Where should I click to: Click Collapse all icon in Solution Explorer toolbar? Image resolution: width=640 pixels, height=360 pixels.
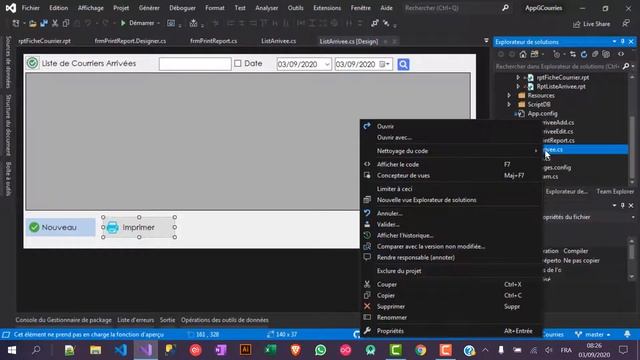595,54
